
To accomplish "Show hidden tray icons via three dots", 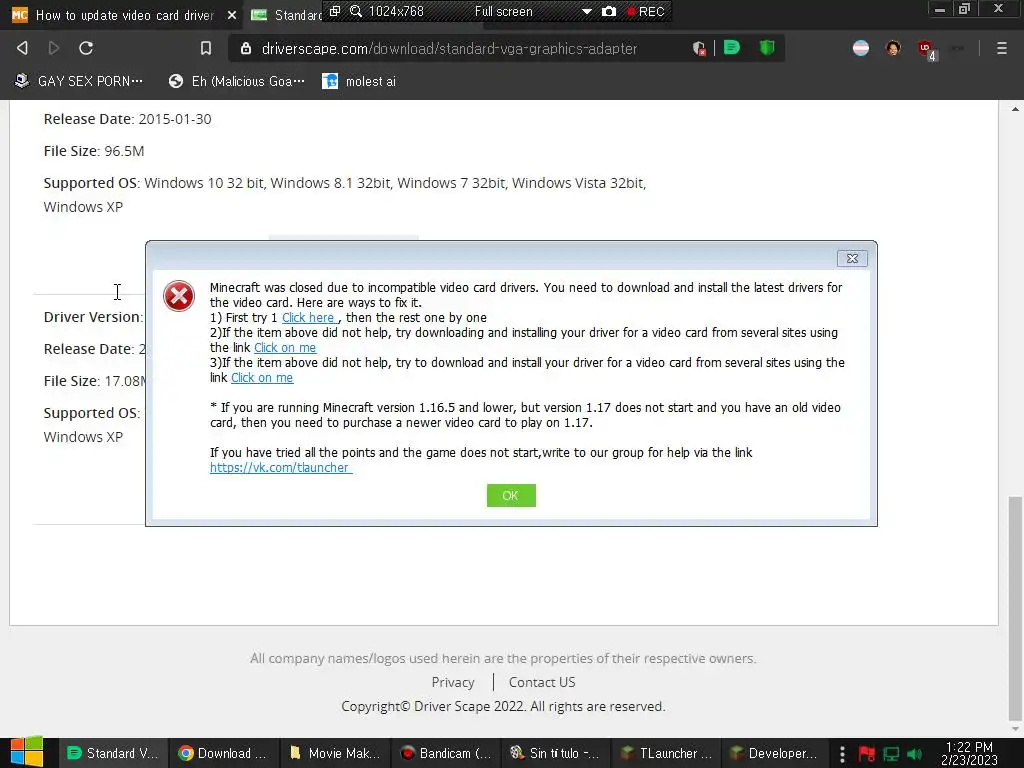I will tap(842, 754).
